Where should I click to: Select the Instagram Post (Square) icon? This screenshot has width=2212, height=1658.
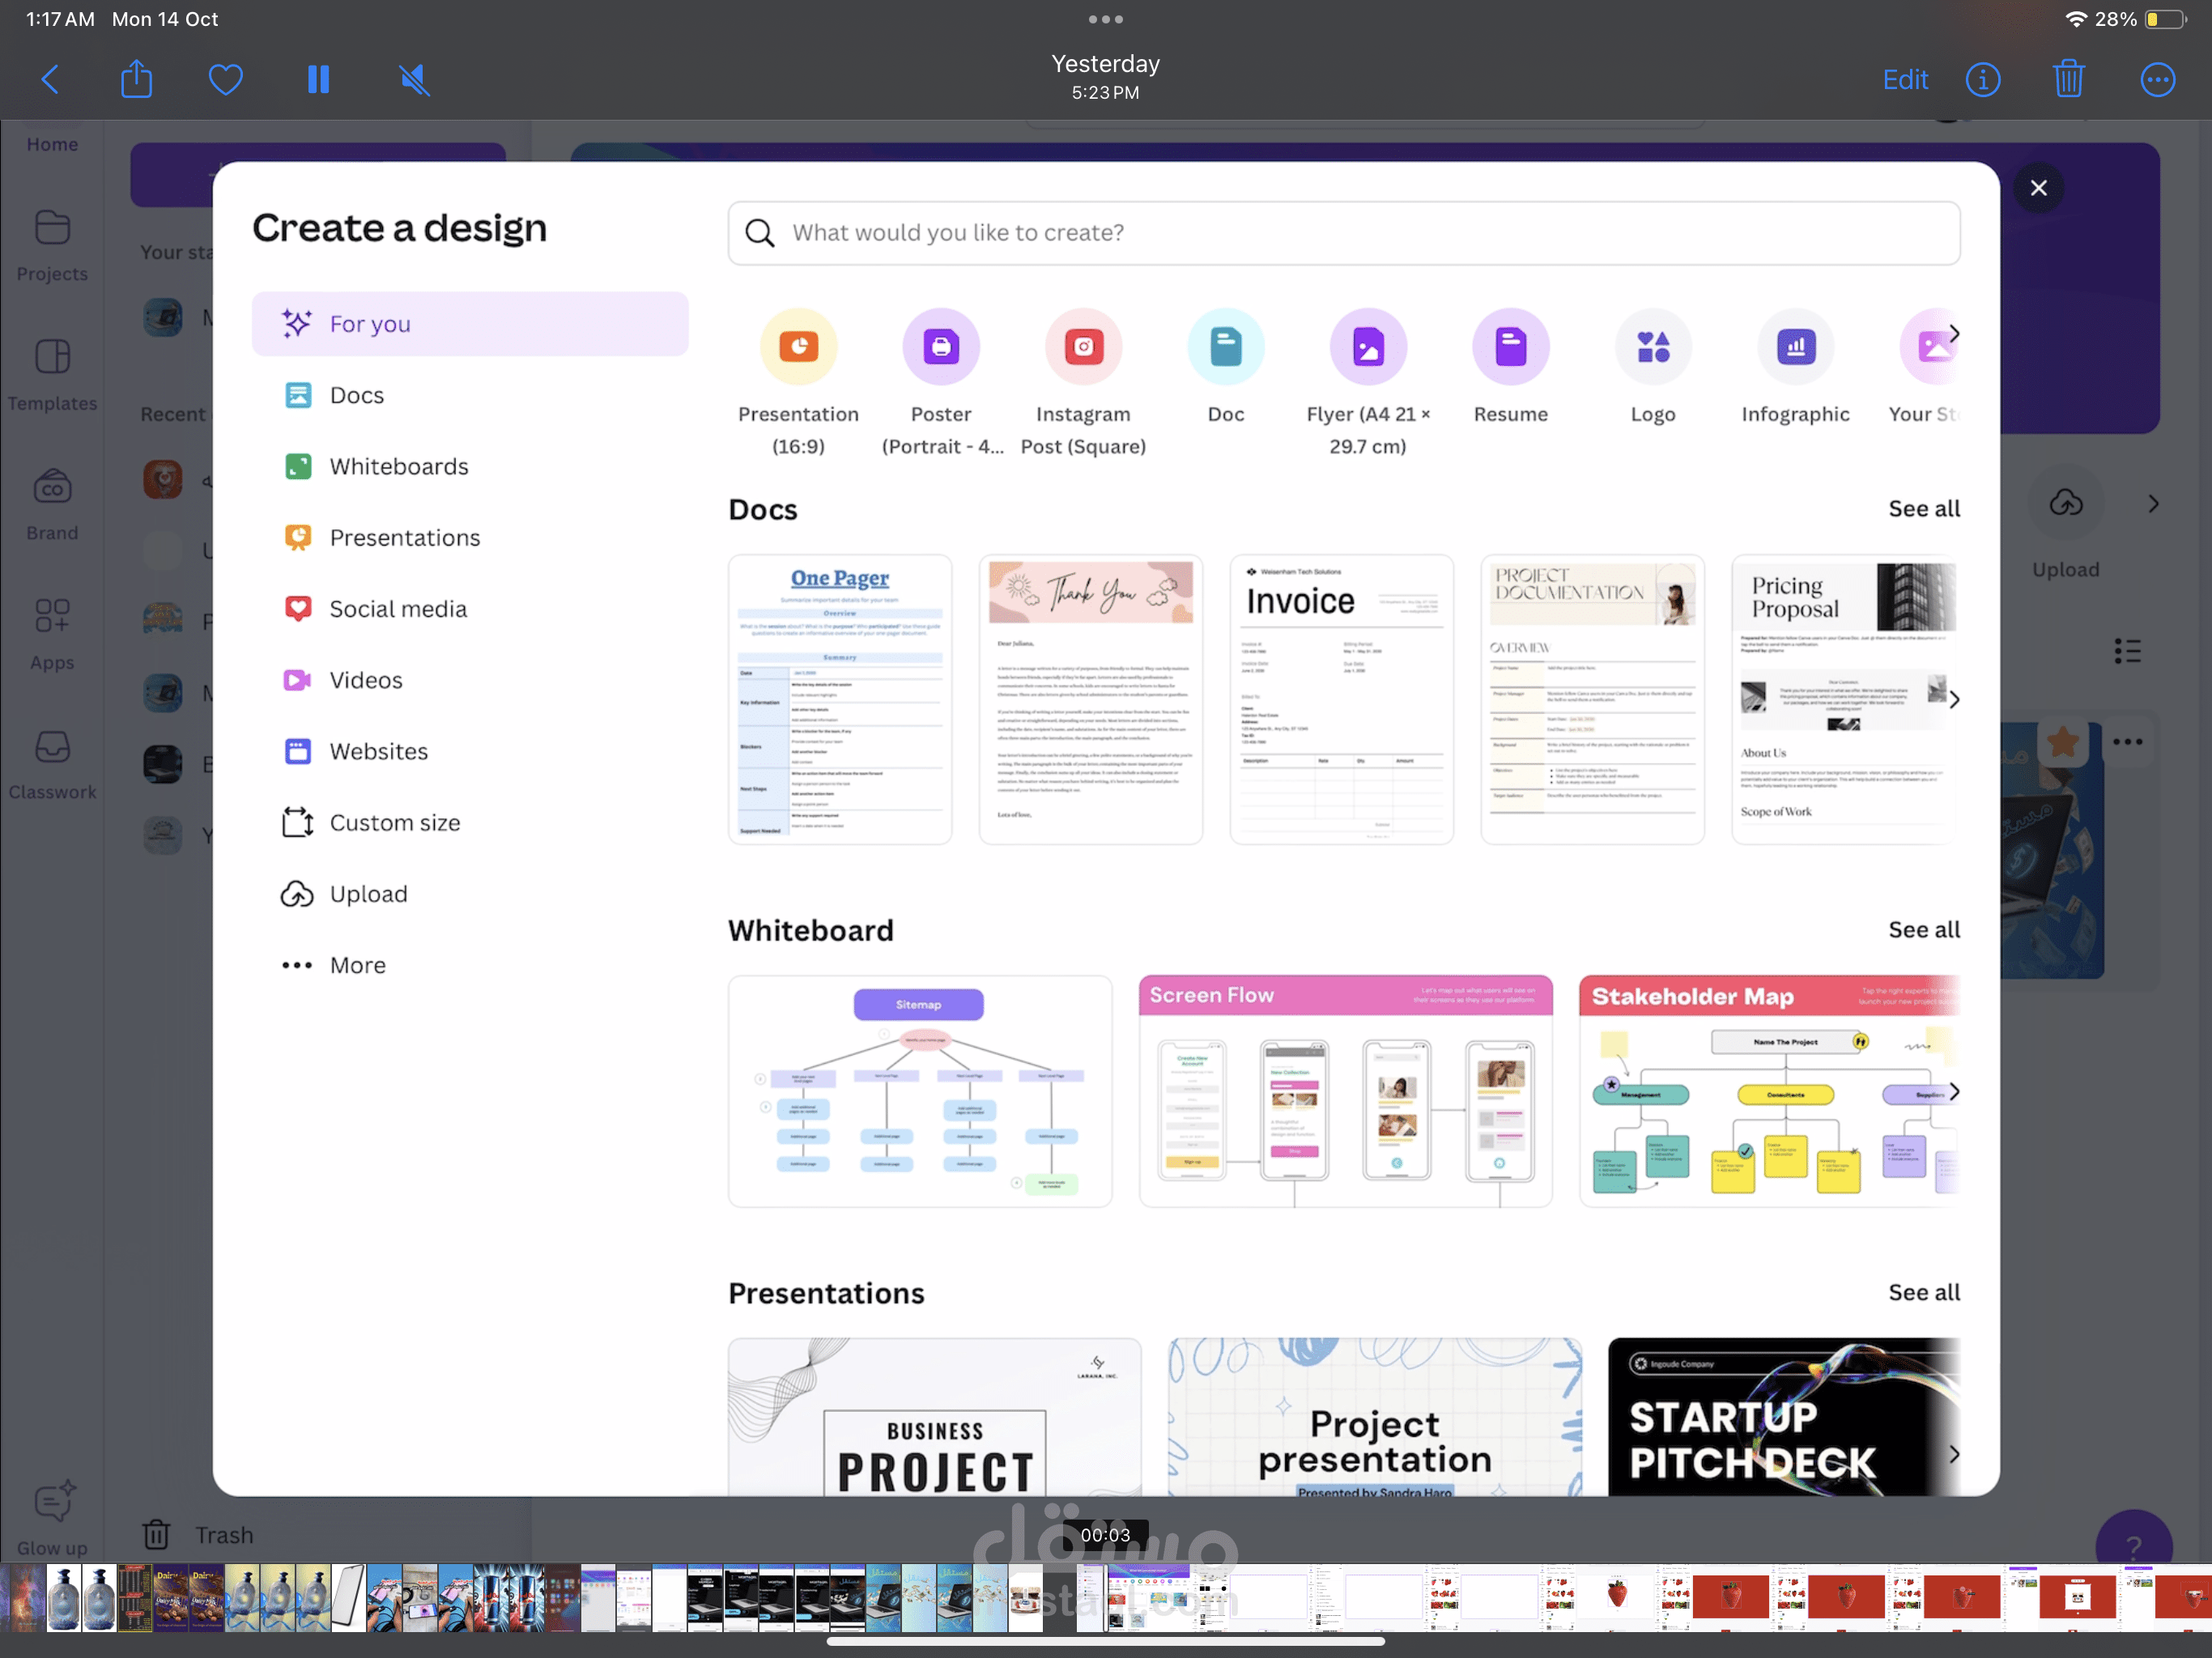(x=1083, y=347)
